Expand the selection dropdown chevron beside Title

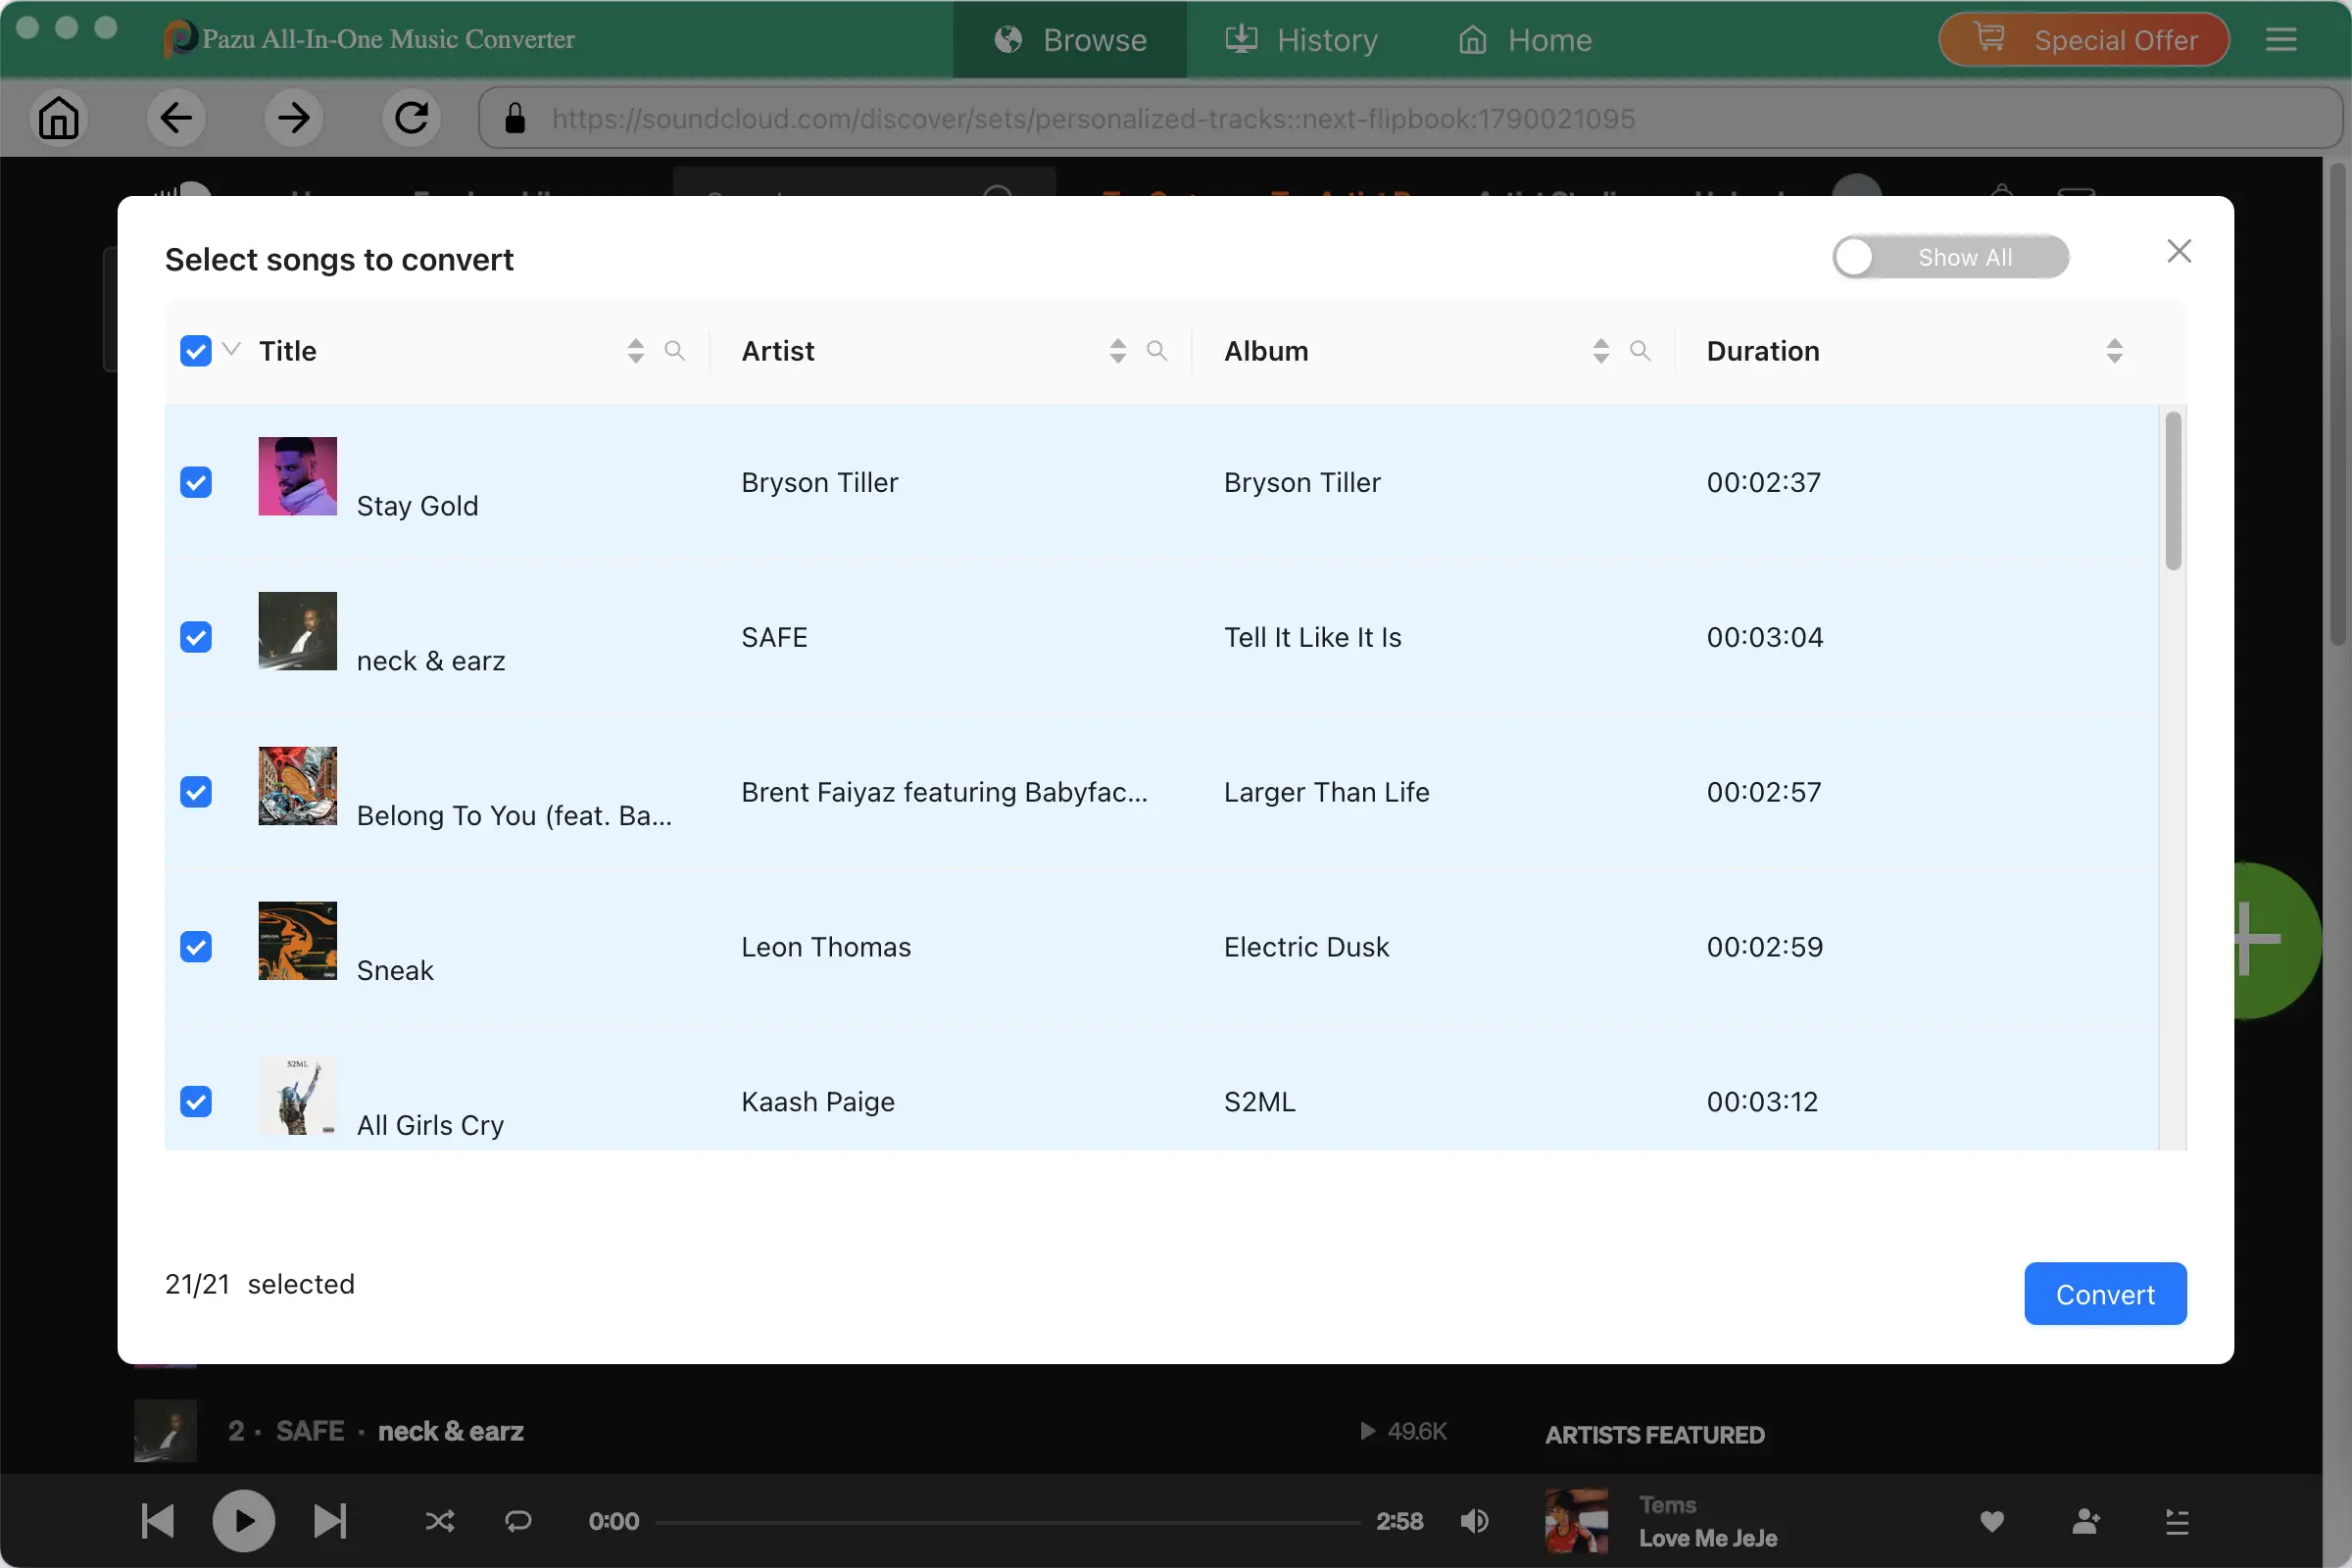(x=231, y=349)
